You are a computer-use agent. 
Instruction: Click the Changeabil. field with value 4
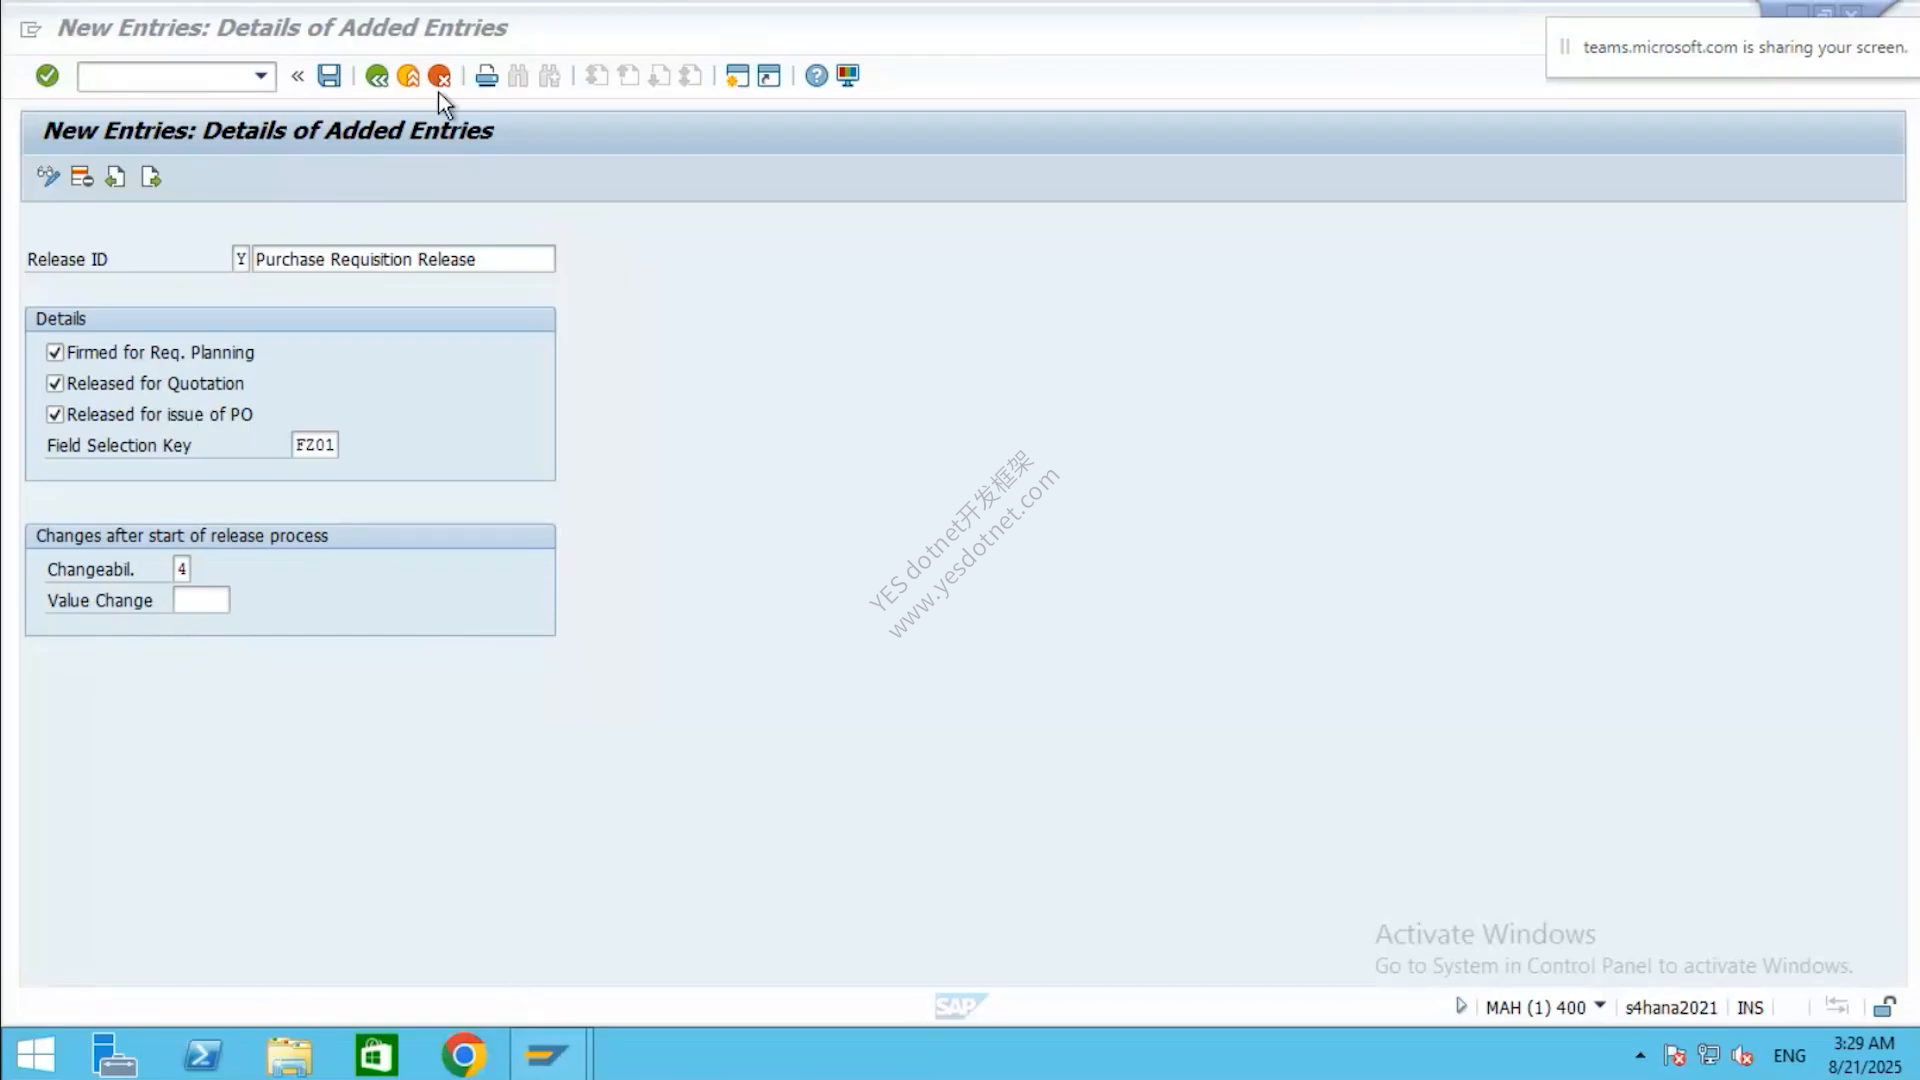(182, 569)
